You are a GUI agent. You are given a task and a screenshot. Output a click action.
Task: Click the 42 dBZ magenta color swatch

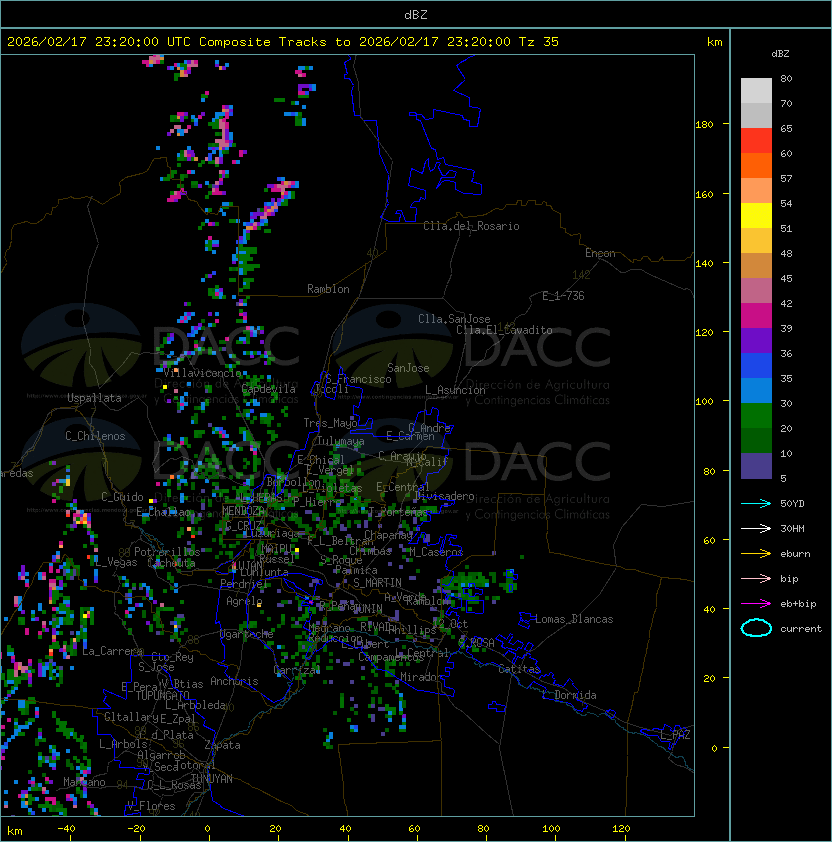(756, 316)
